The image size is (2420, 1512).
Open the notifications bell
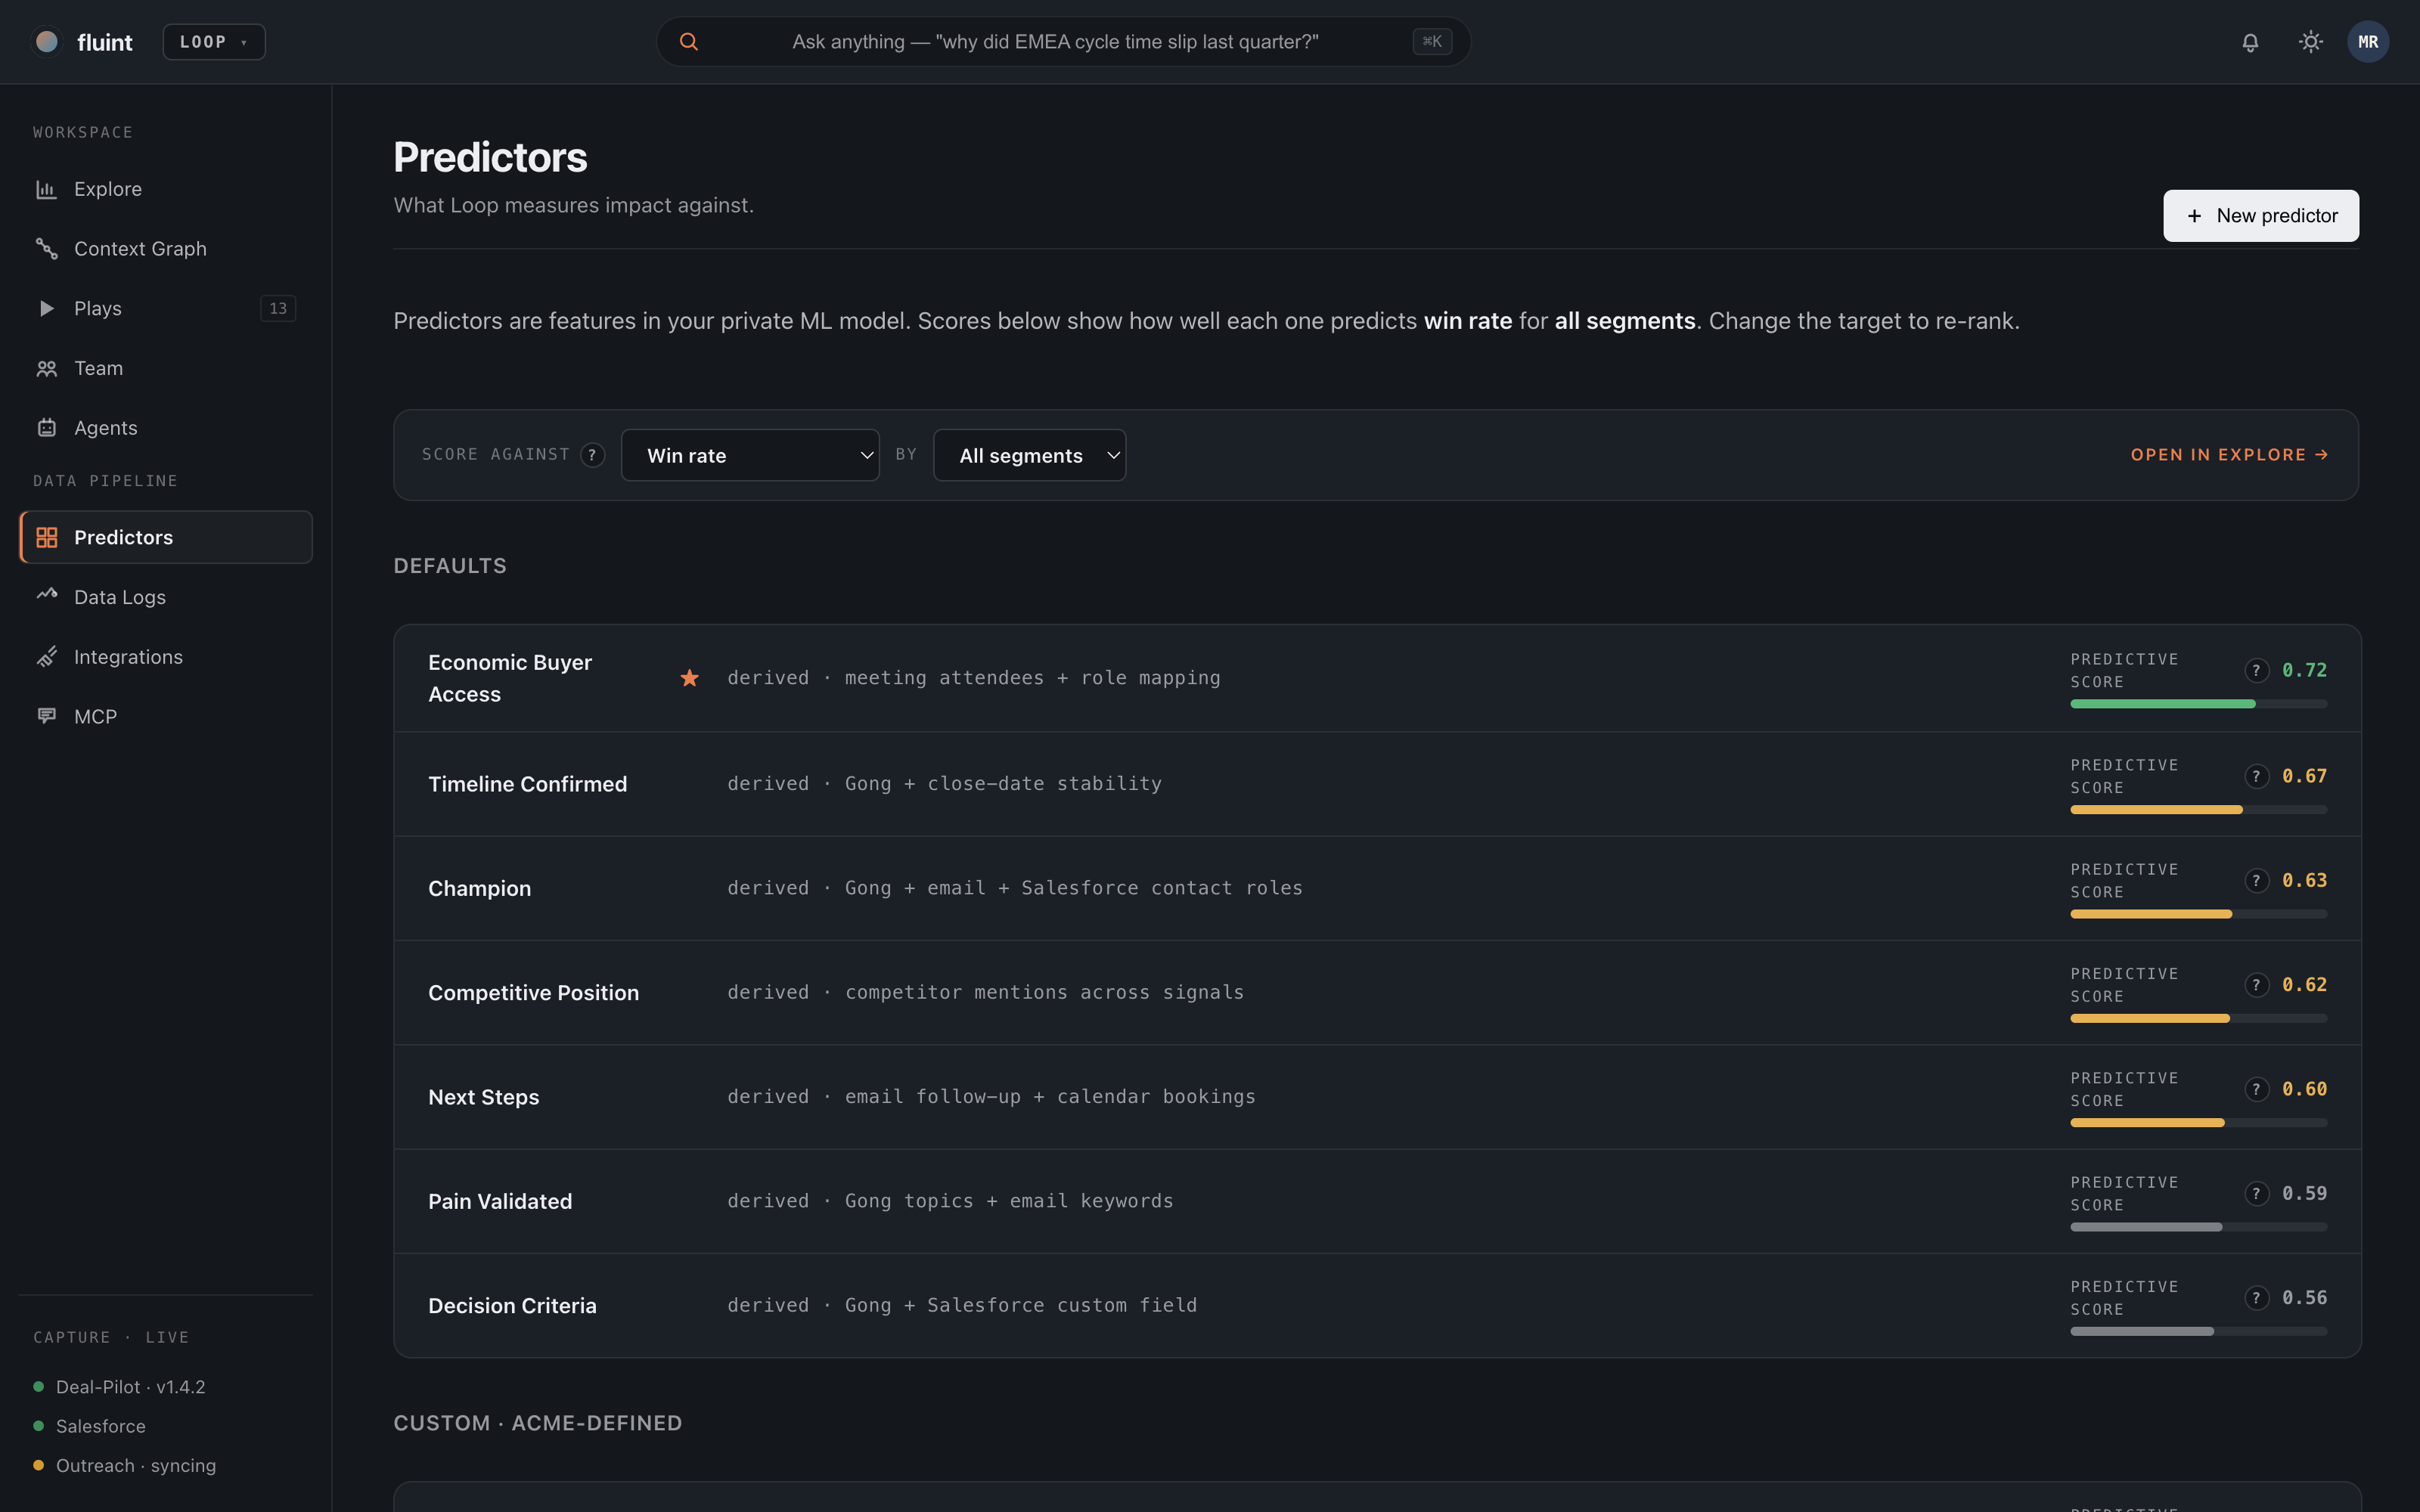2250,42
